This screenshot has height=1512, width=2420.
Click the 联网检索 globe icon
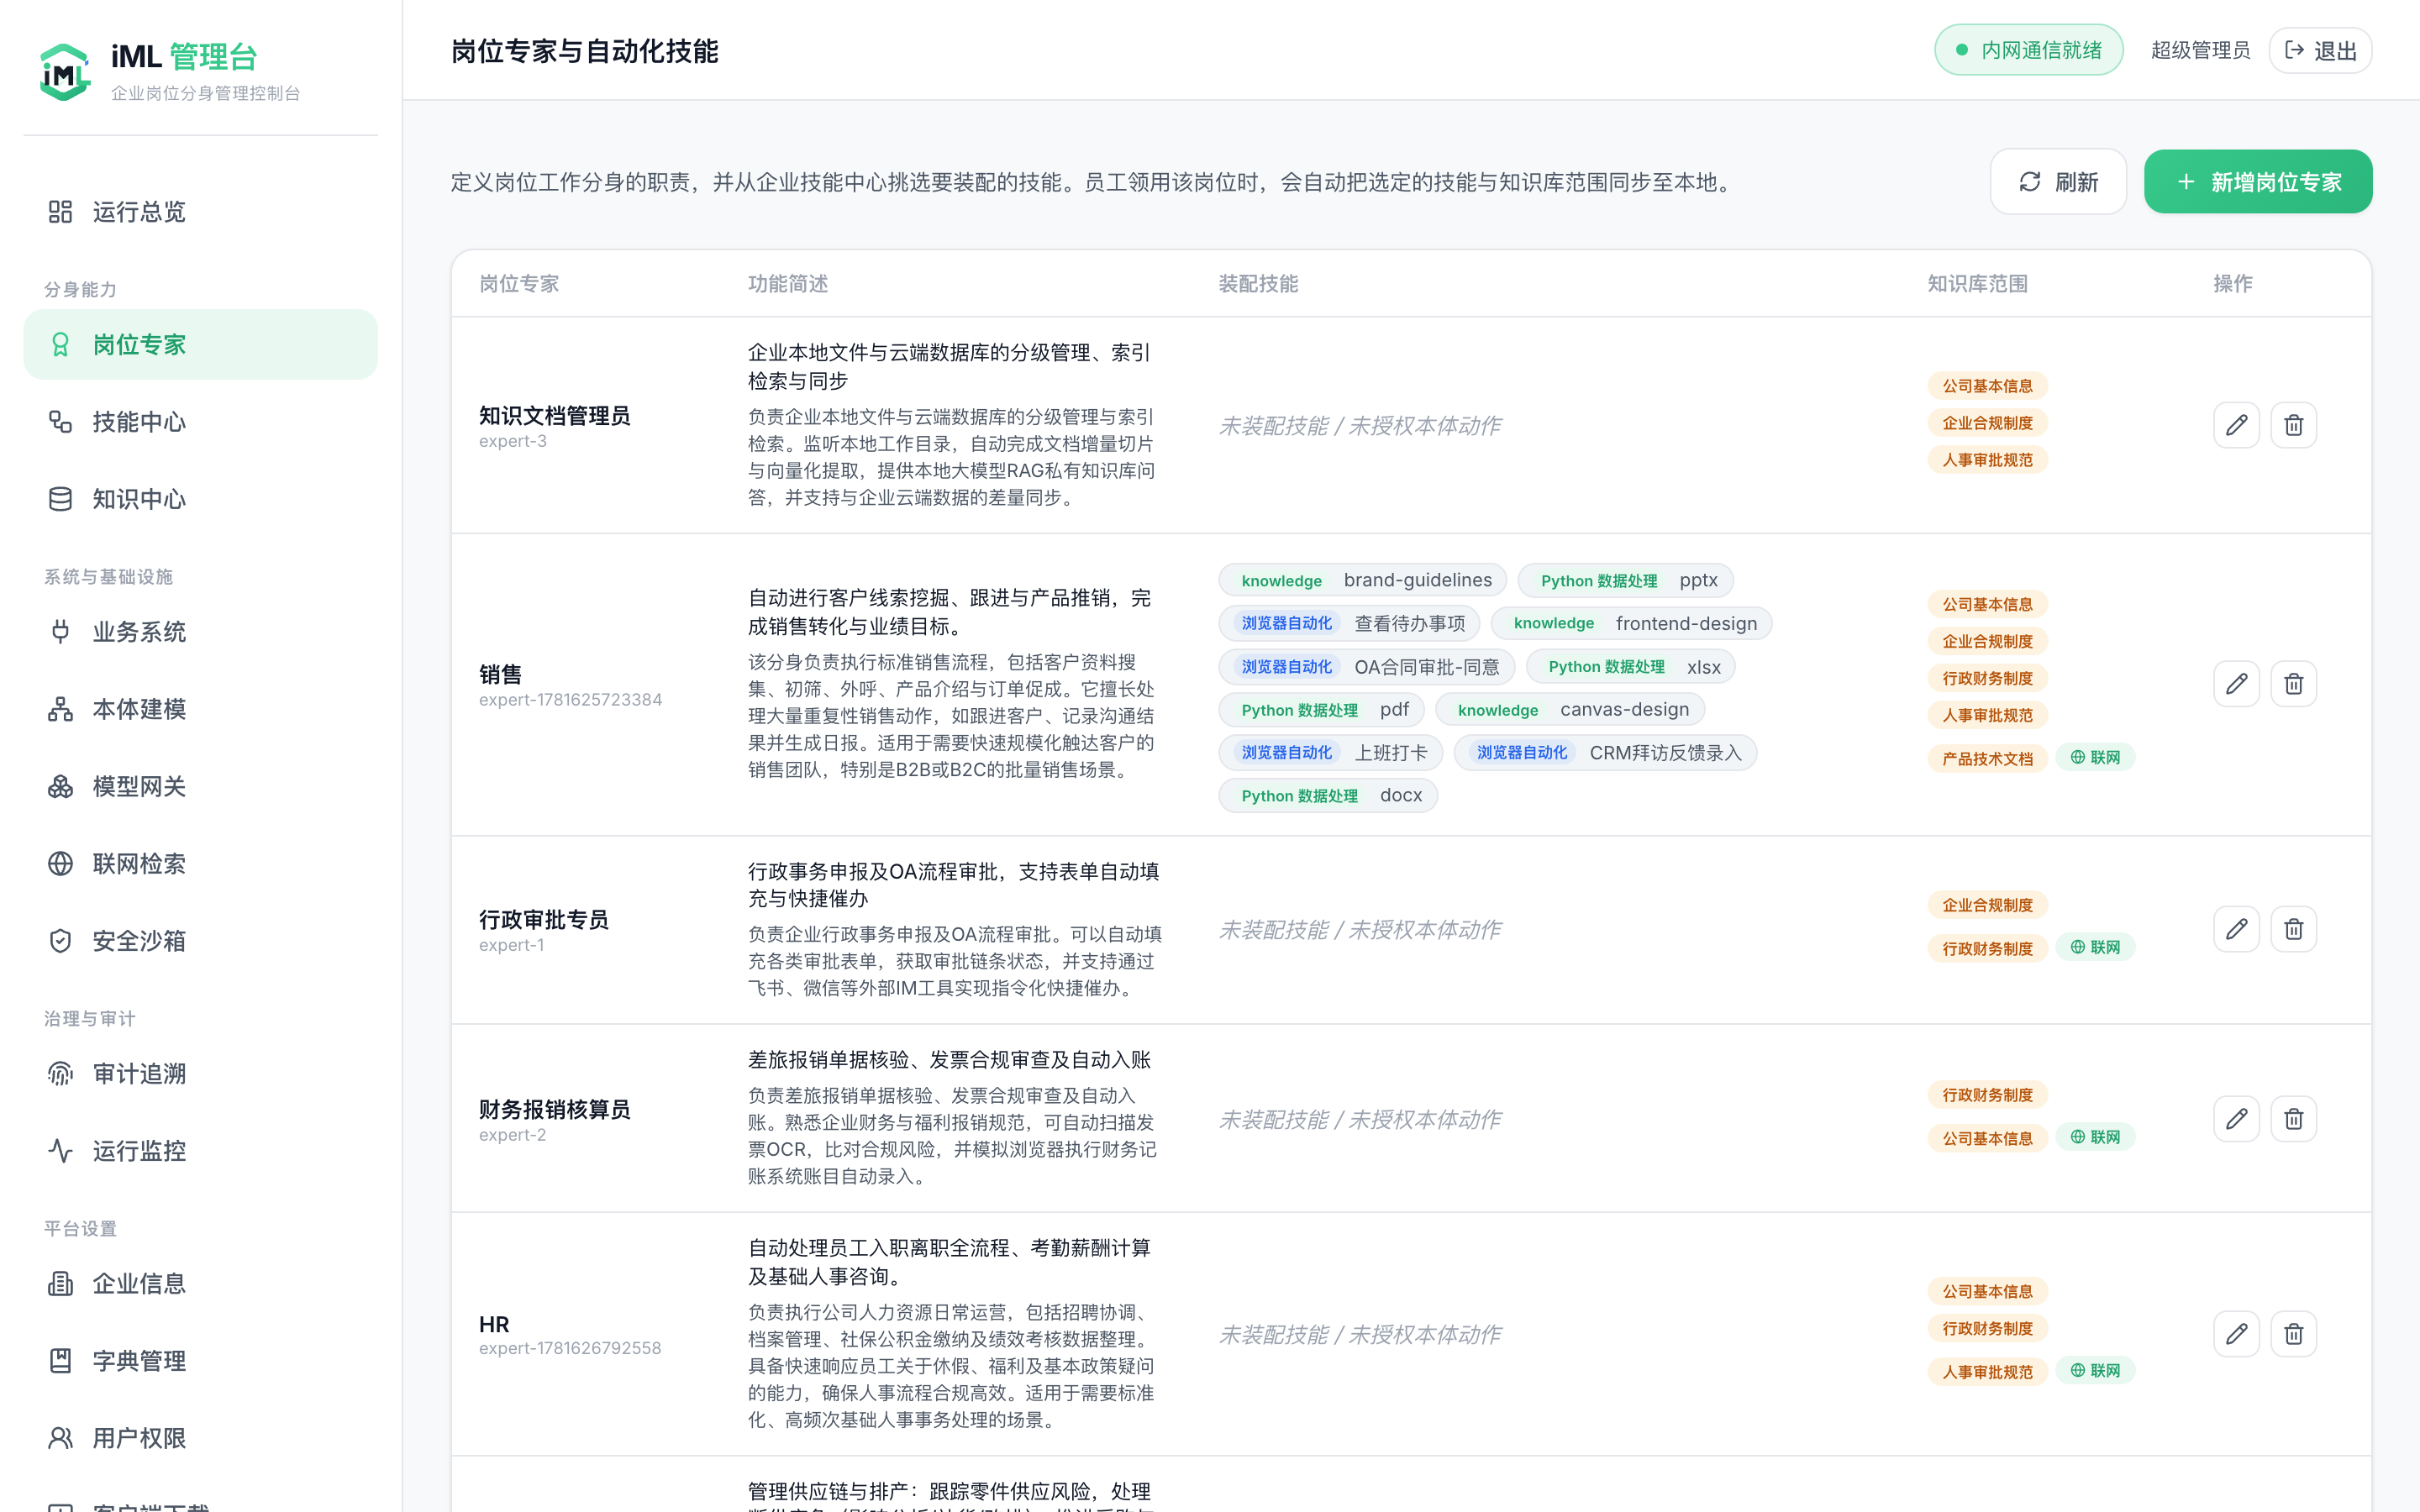[x=60, y=864]
